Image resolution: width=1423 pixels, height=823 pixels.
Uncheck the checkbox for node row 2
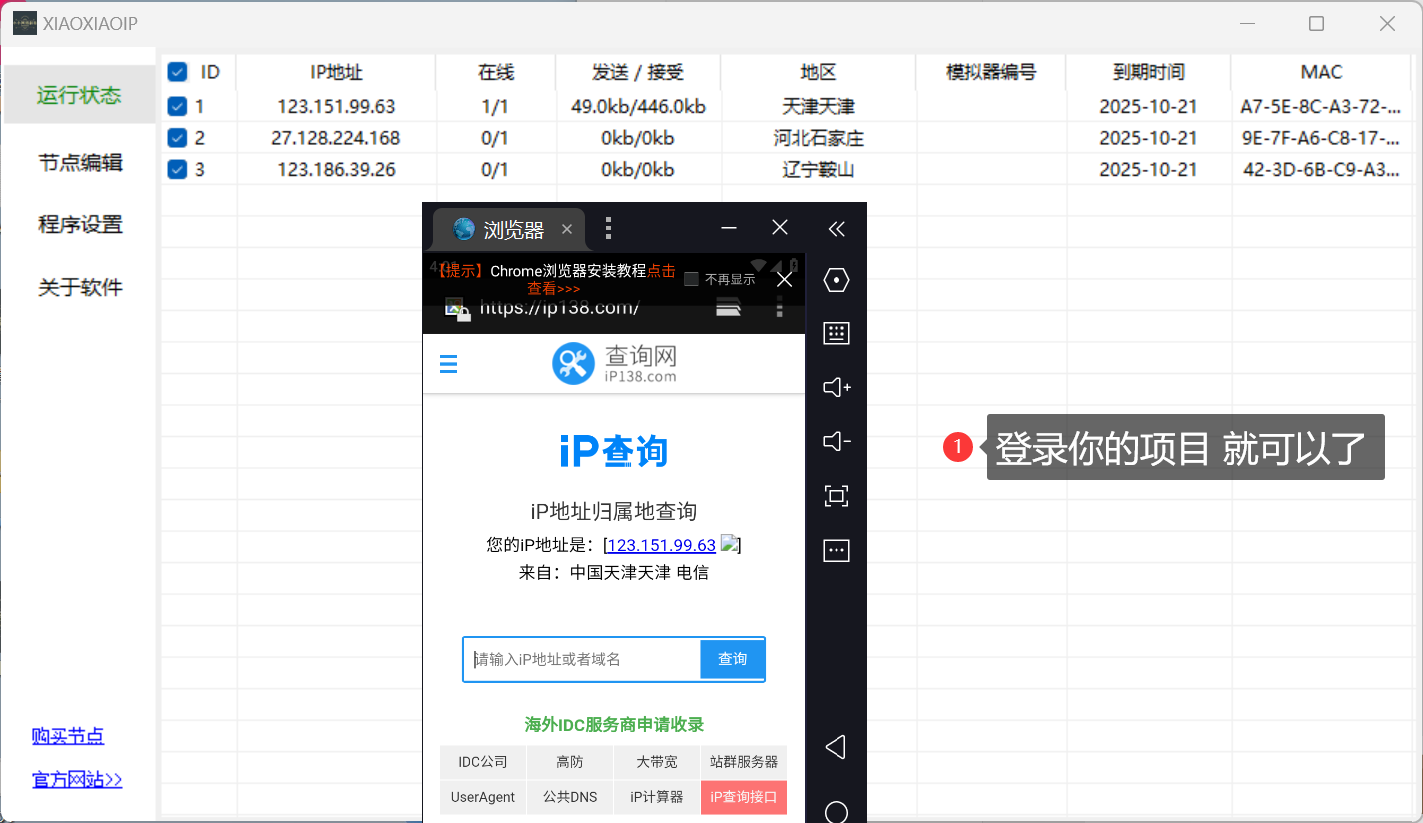pyautogui.click(x=177, y=138)
